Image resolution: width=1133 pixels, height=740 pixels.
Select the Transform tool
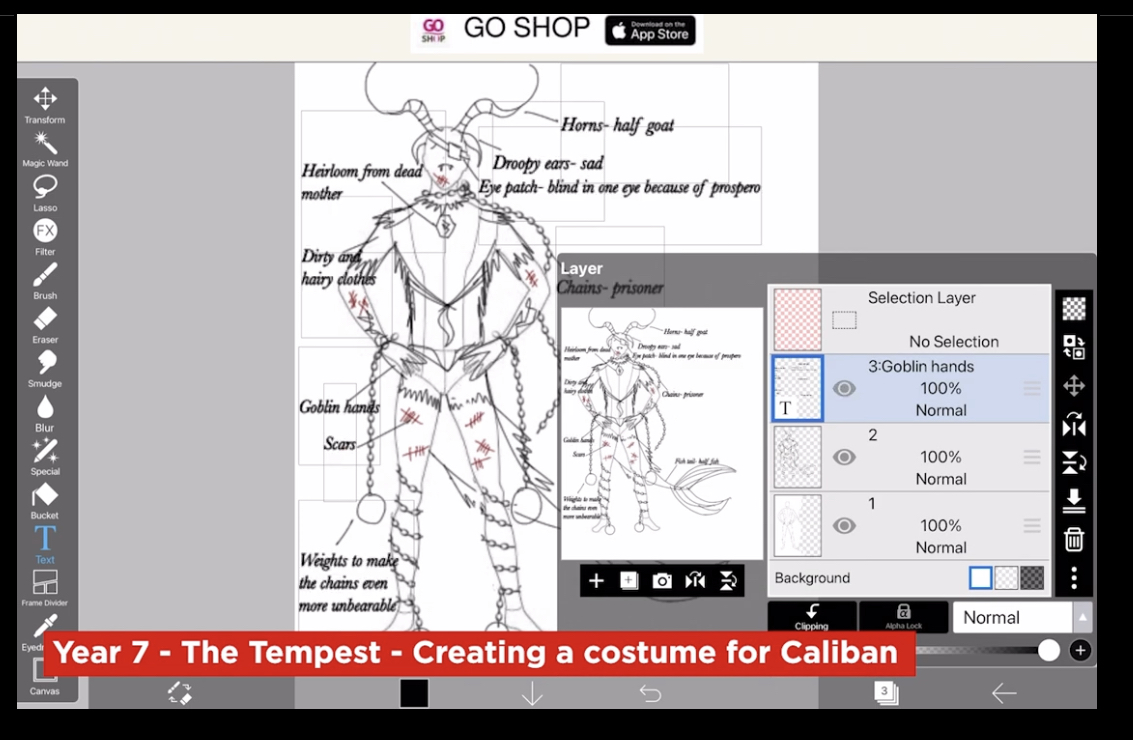[x=45, y=106]
